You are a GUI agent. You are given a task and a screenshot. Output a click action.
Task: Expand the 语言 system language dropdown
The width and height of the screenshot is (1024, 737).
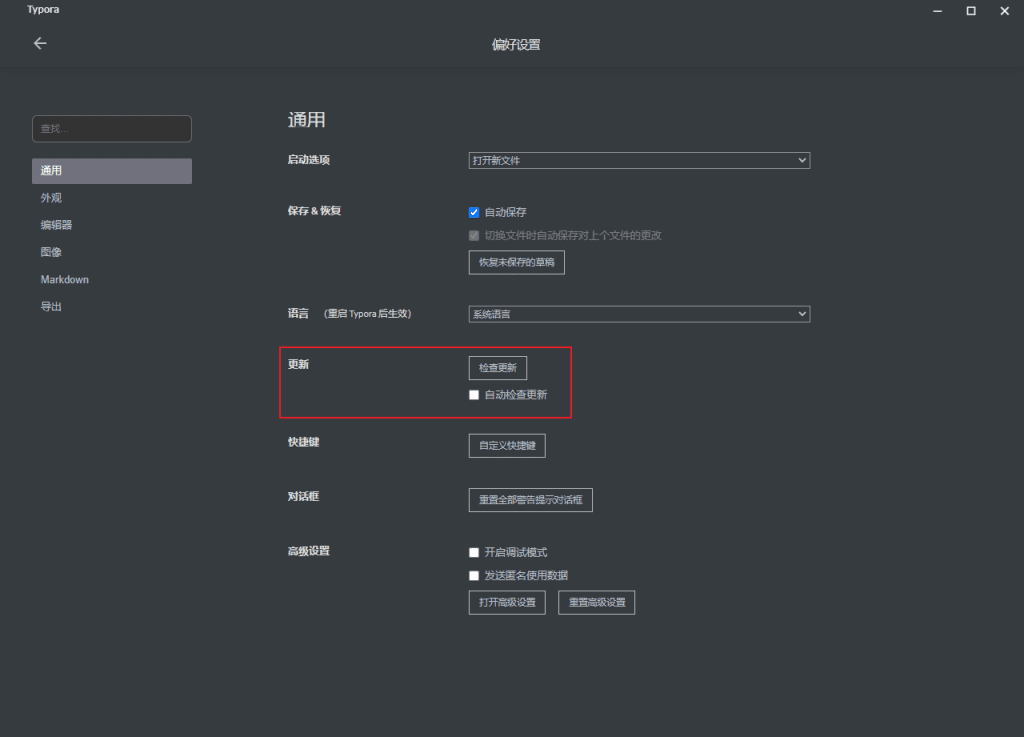click(639, 314)
